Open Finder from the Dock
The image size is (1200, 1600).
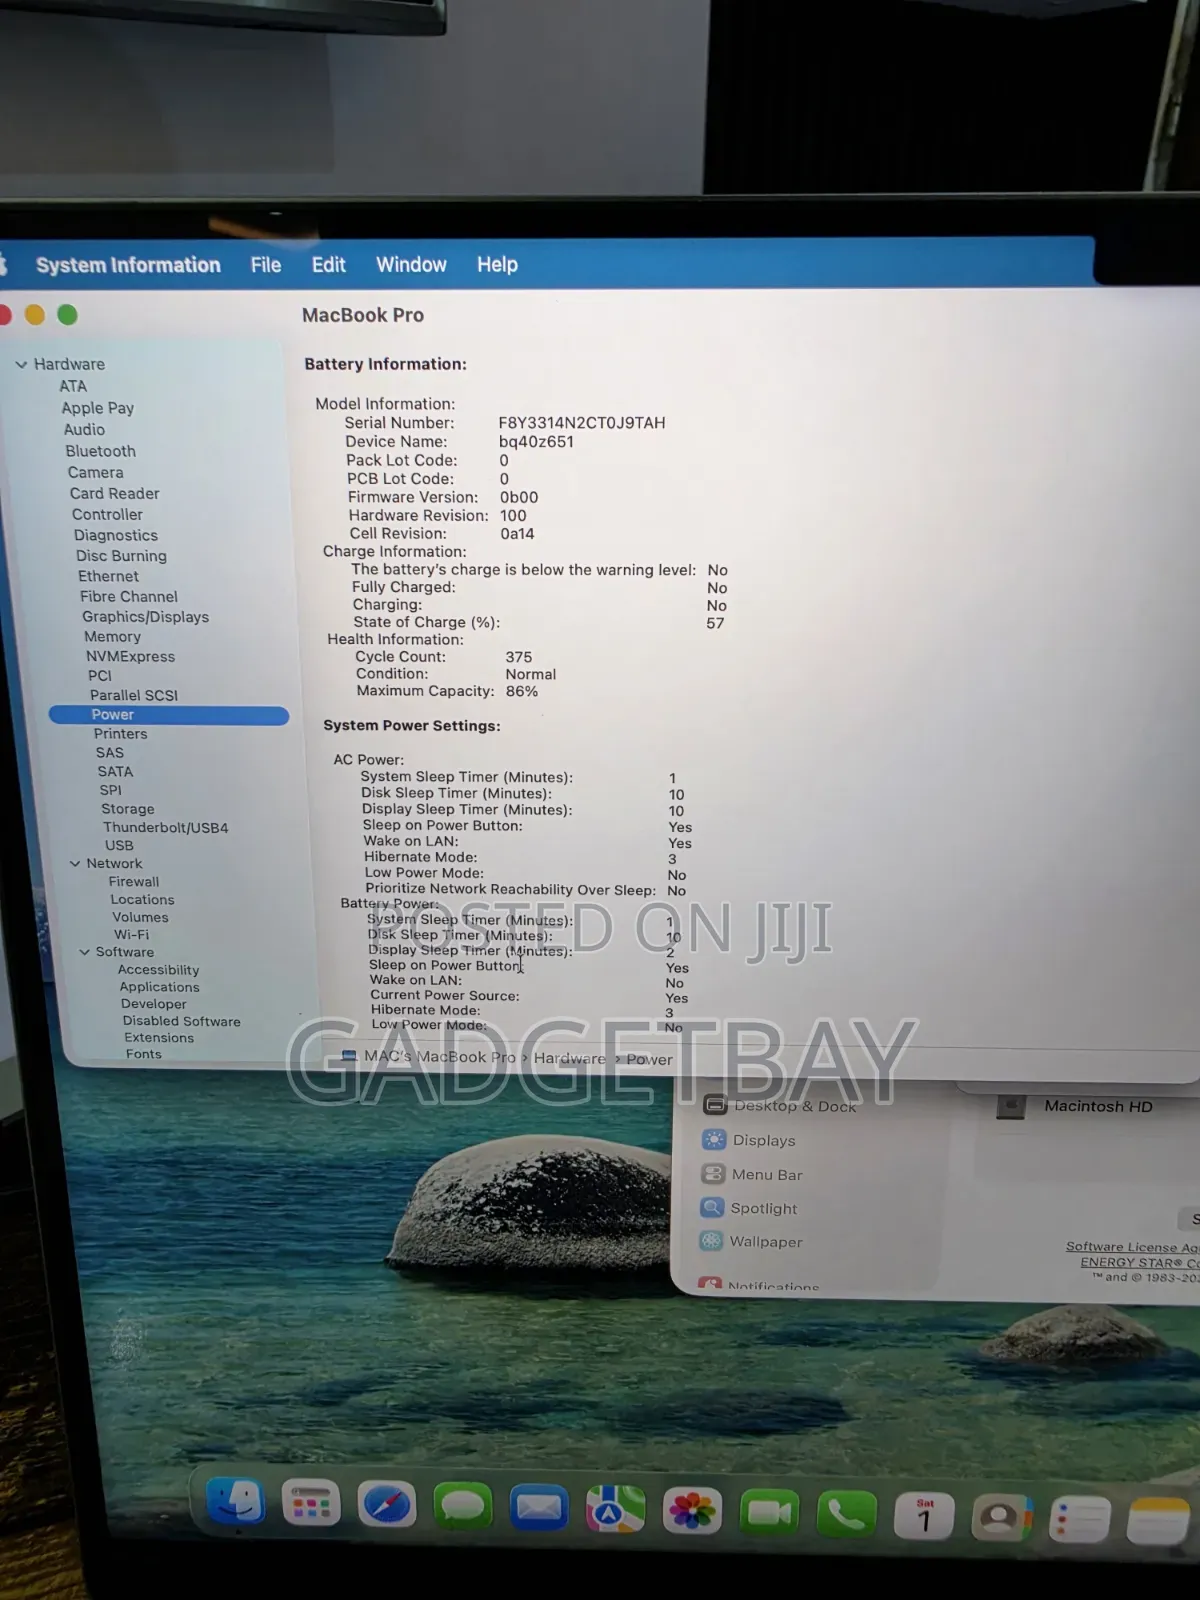pos(236,1503)
